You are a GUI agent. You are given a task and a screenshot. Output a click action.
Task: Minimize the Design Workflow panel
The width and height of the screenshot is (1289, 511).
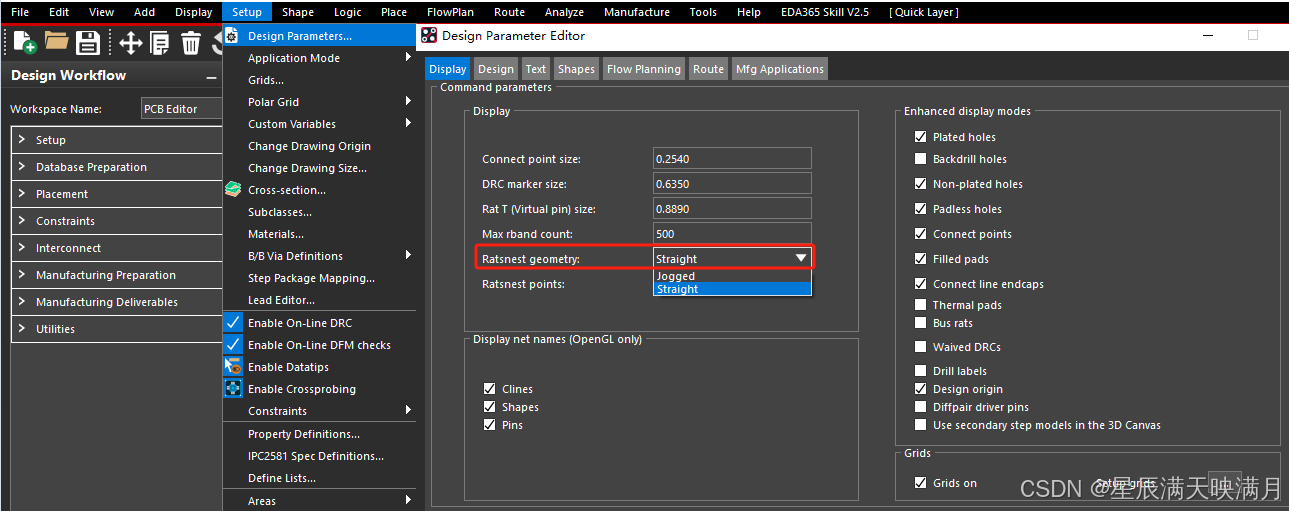(211, 76)
